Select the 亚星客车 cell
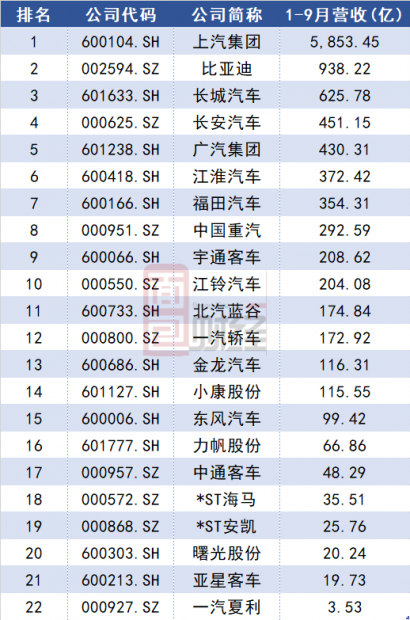The width and height of the screenshot is (410, 620). point(227,580)
